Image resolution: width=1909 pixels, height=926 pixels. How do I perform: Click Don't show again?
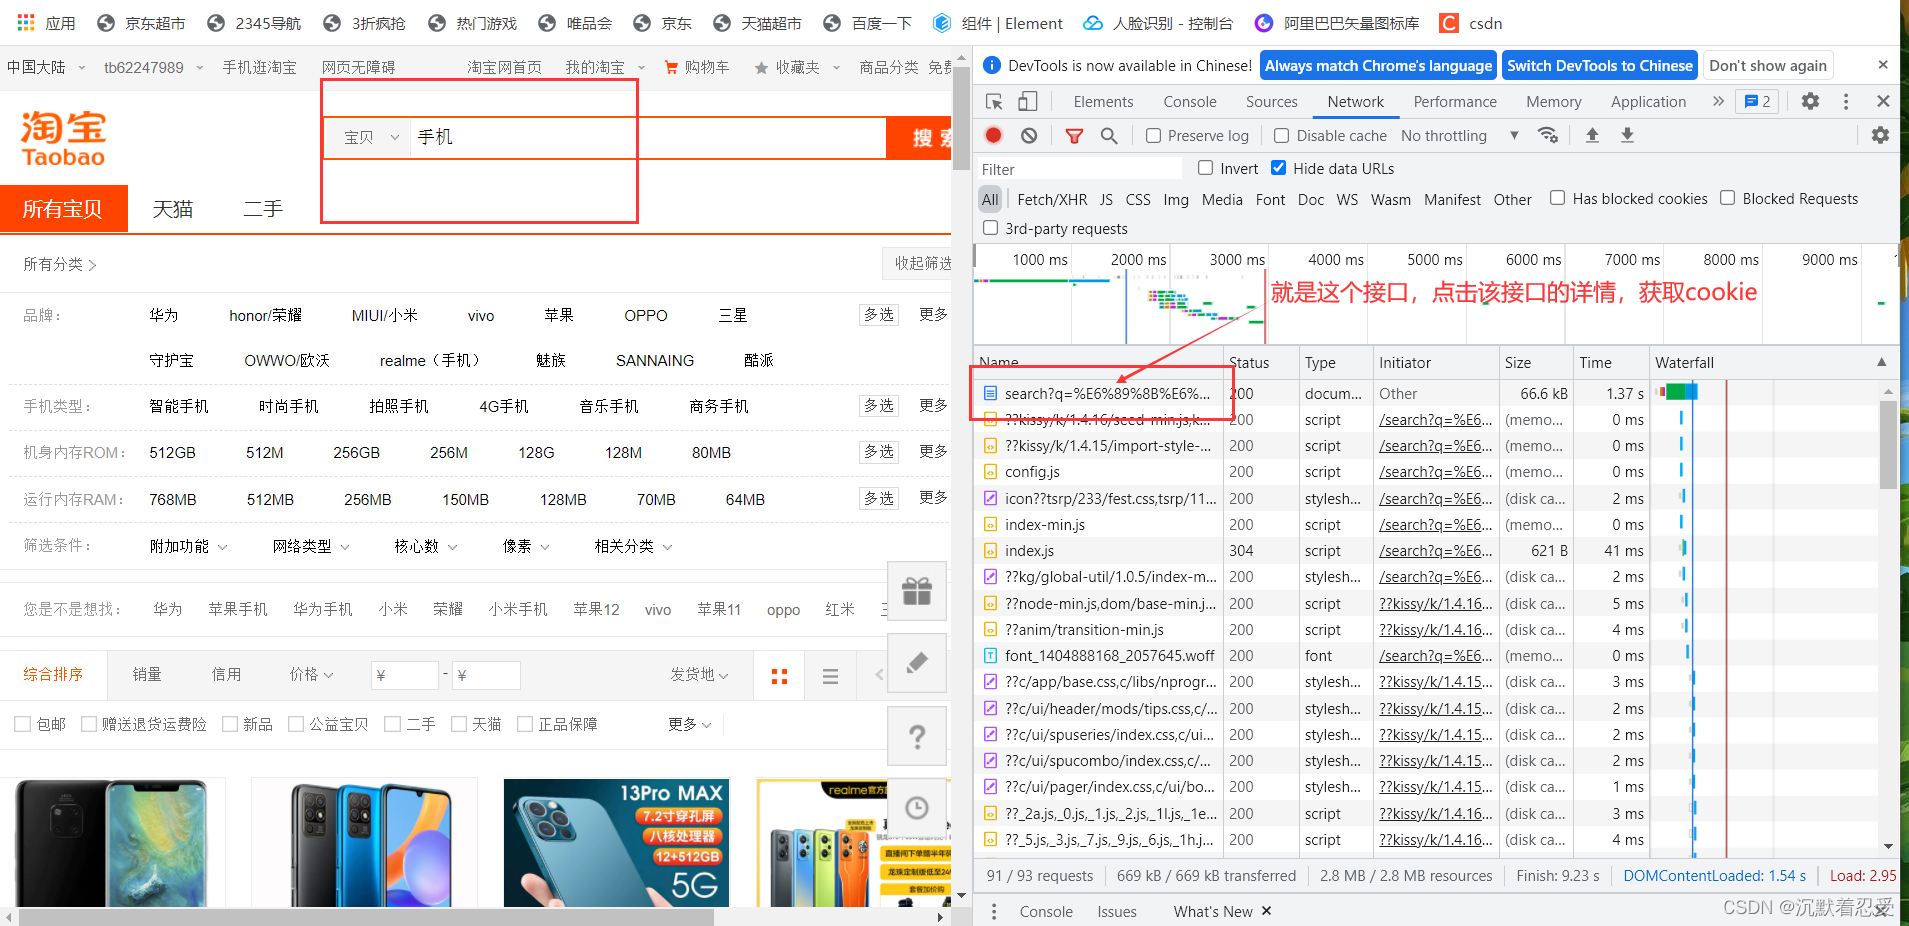(x=1768, y=66)
